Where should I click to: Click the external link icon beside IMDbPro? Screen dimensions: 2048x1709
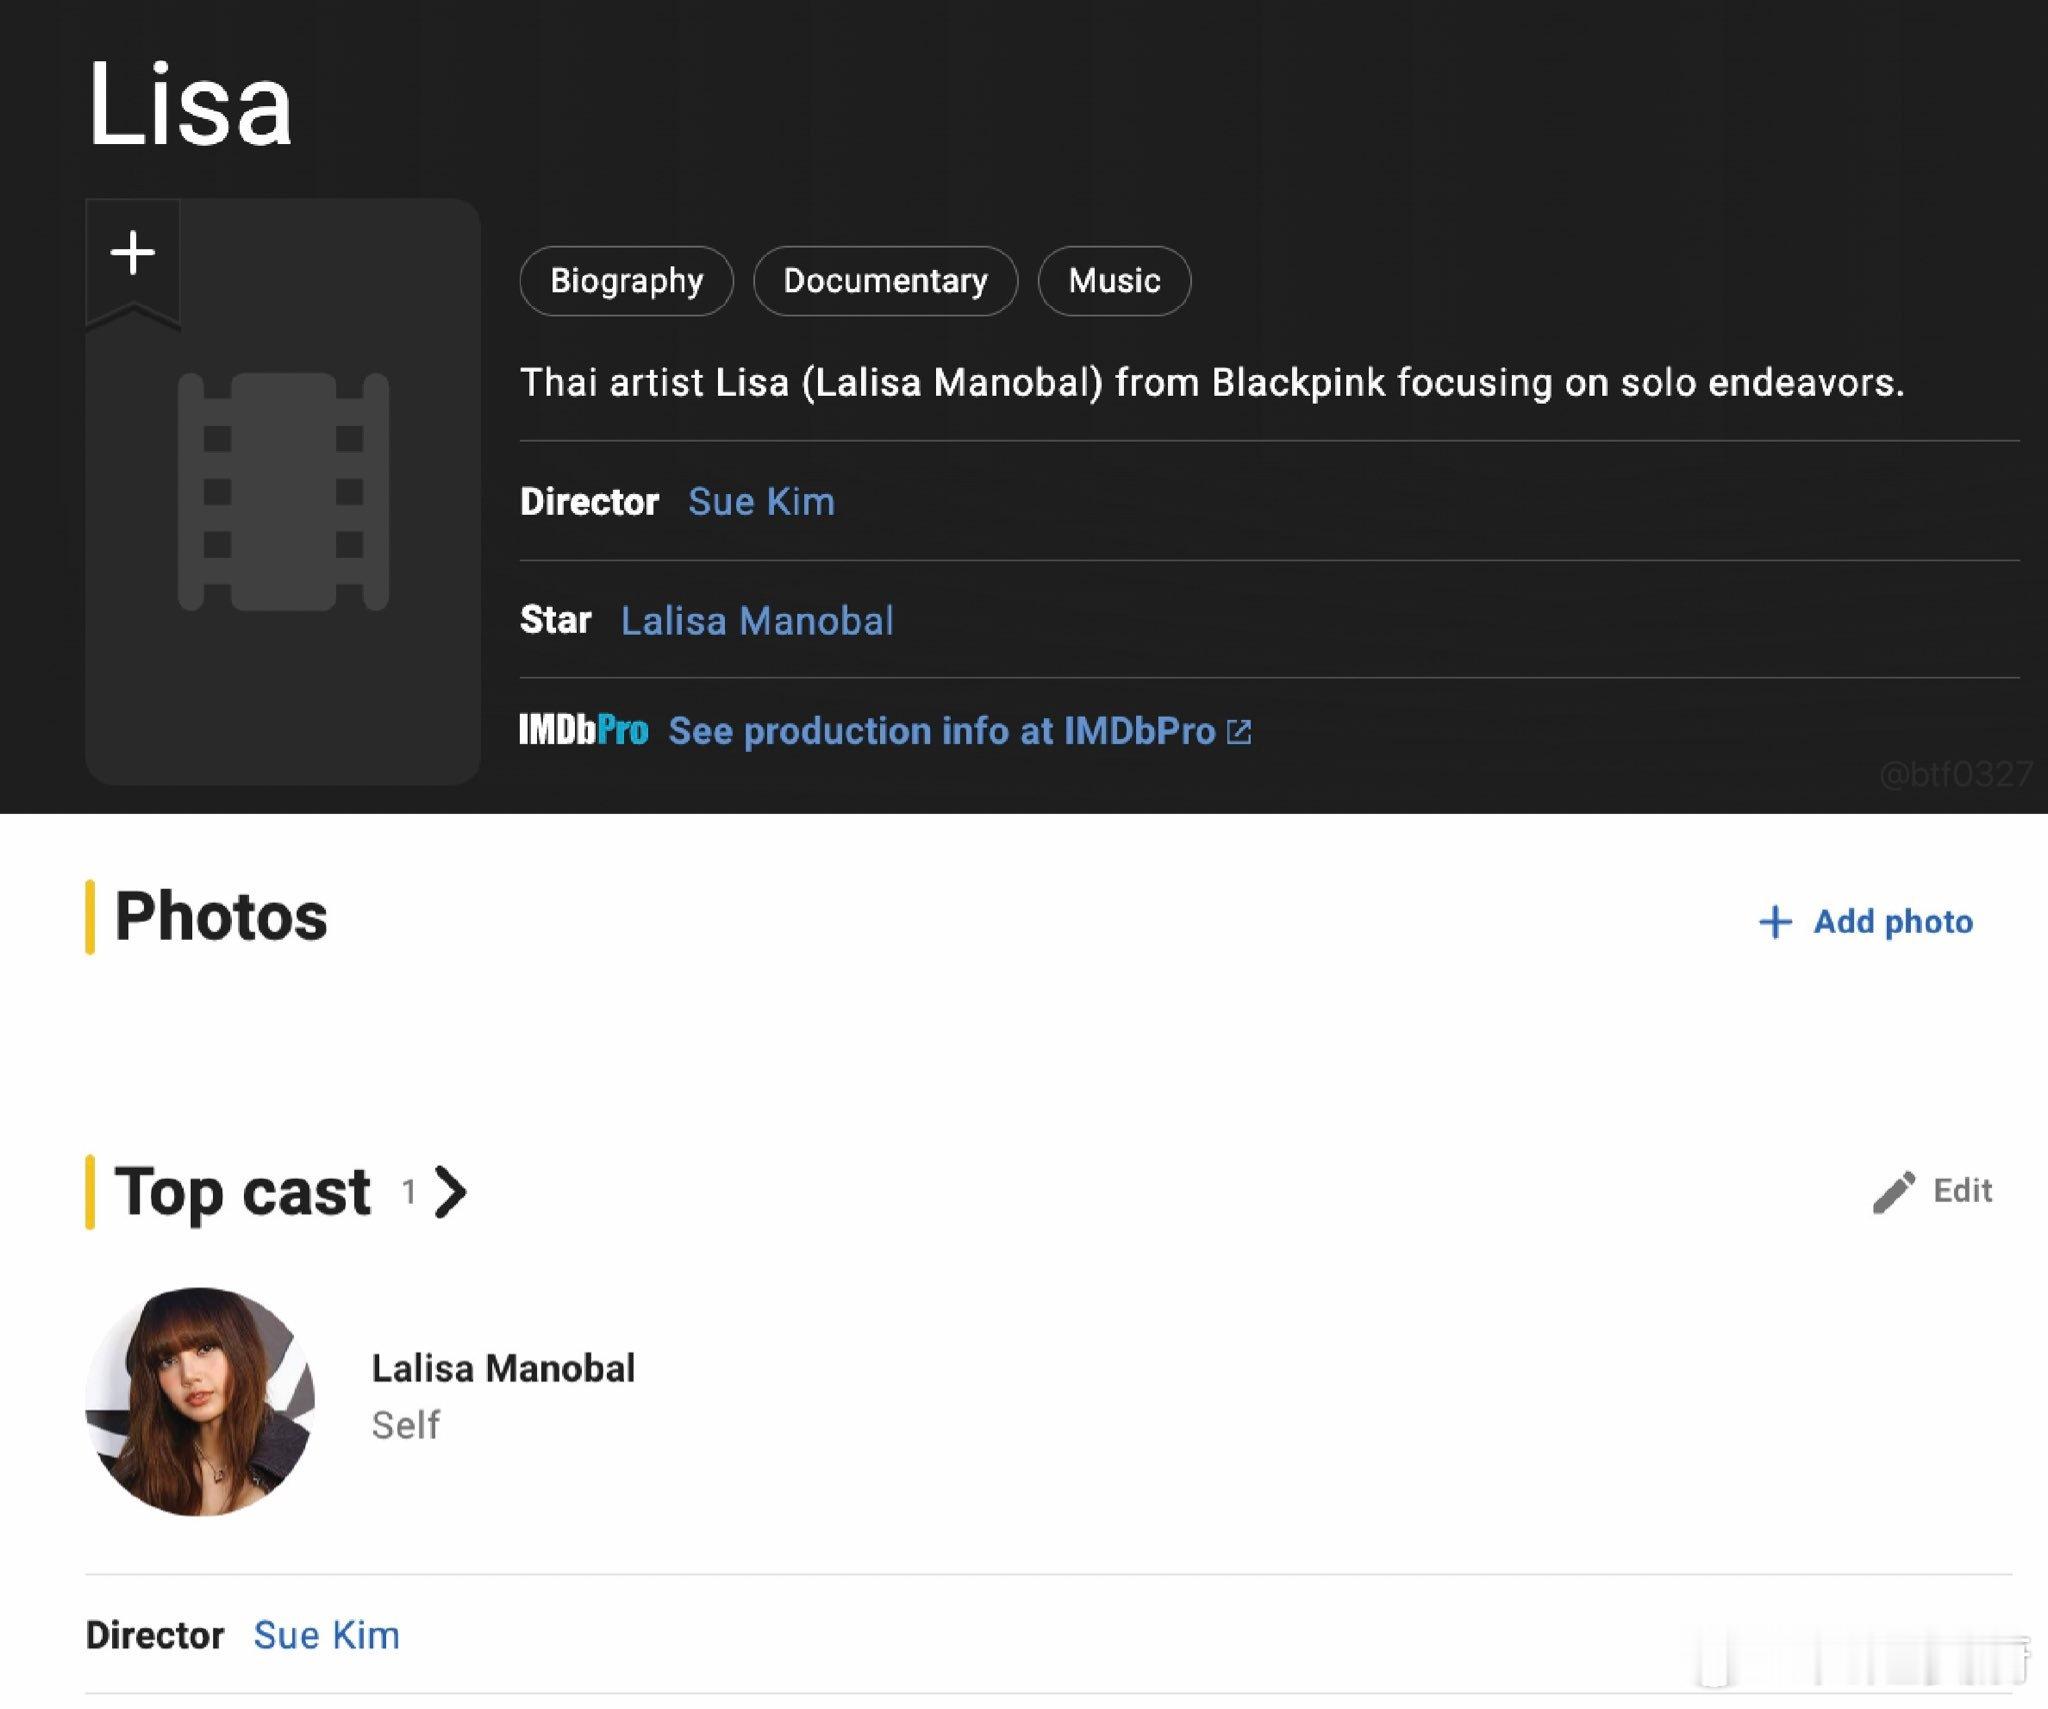pos(1239,732)
